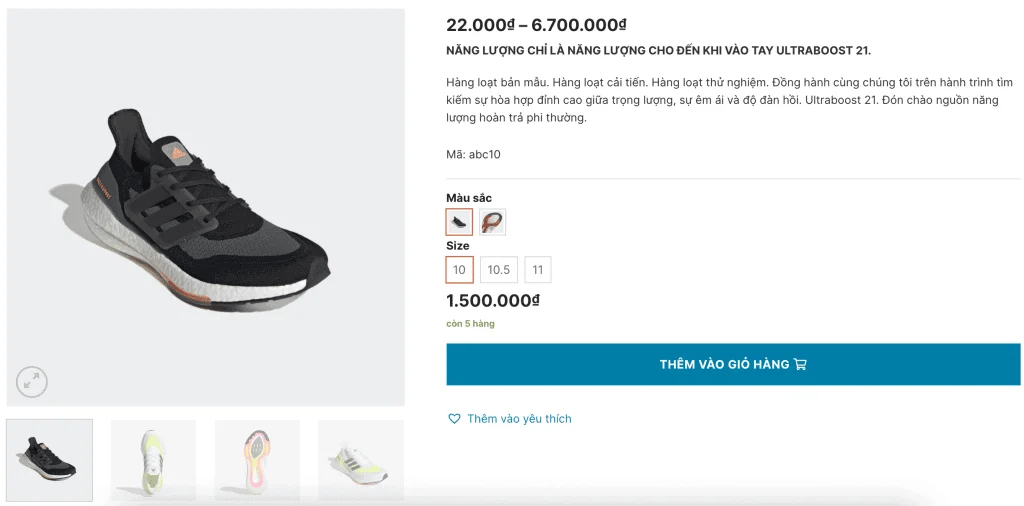Click the main black Ultraboost product image

pyautogui.click(x=206, y=207)
